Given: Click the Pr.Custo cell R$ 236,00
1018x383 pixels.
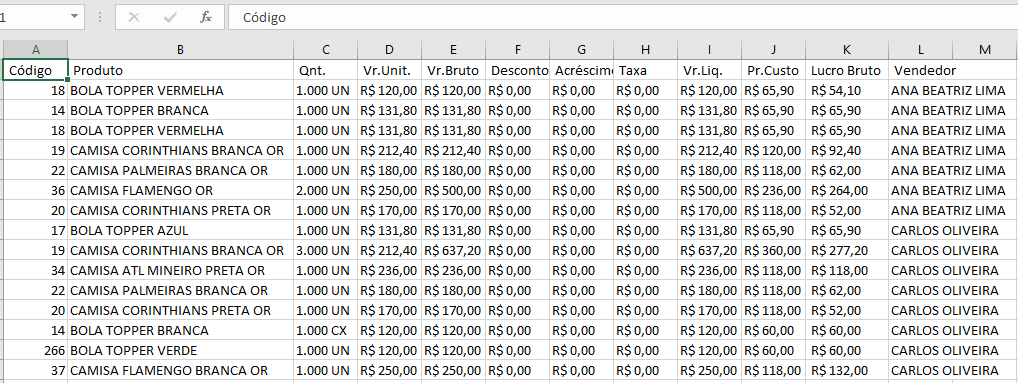Looking at the screenshot, I should (x=773, y=191).
